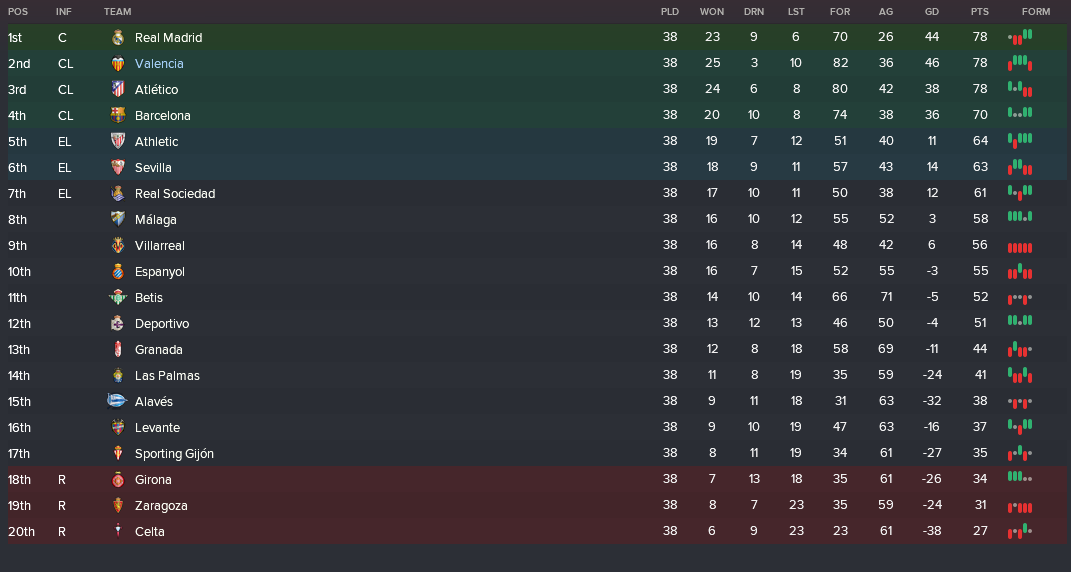Sort by the WON column header
The image size is (1071, 572).
pyautogui.click(x=712, y=12)
